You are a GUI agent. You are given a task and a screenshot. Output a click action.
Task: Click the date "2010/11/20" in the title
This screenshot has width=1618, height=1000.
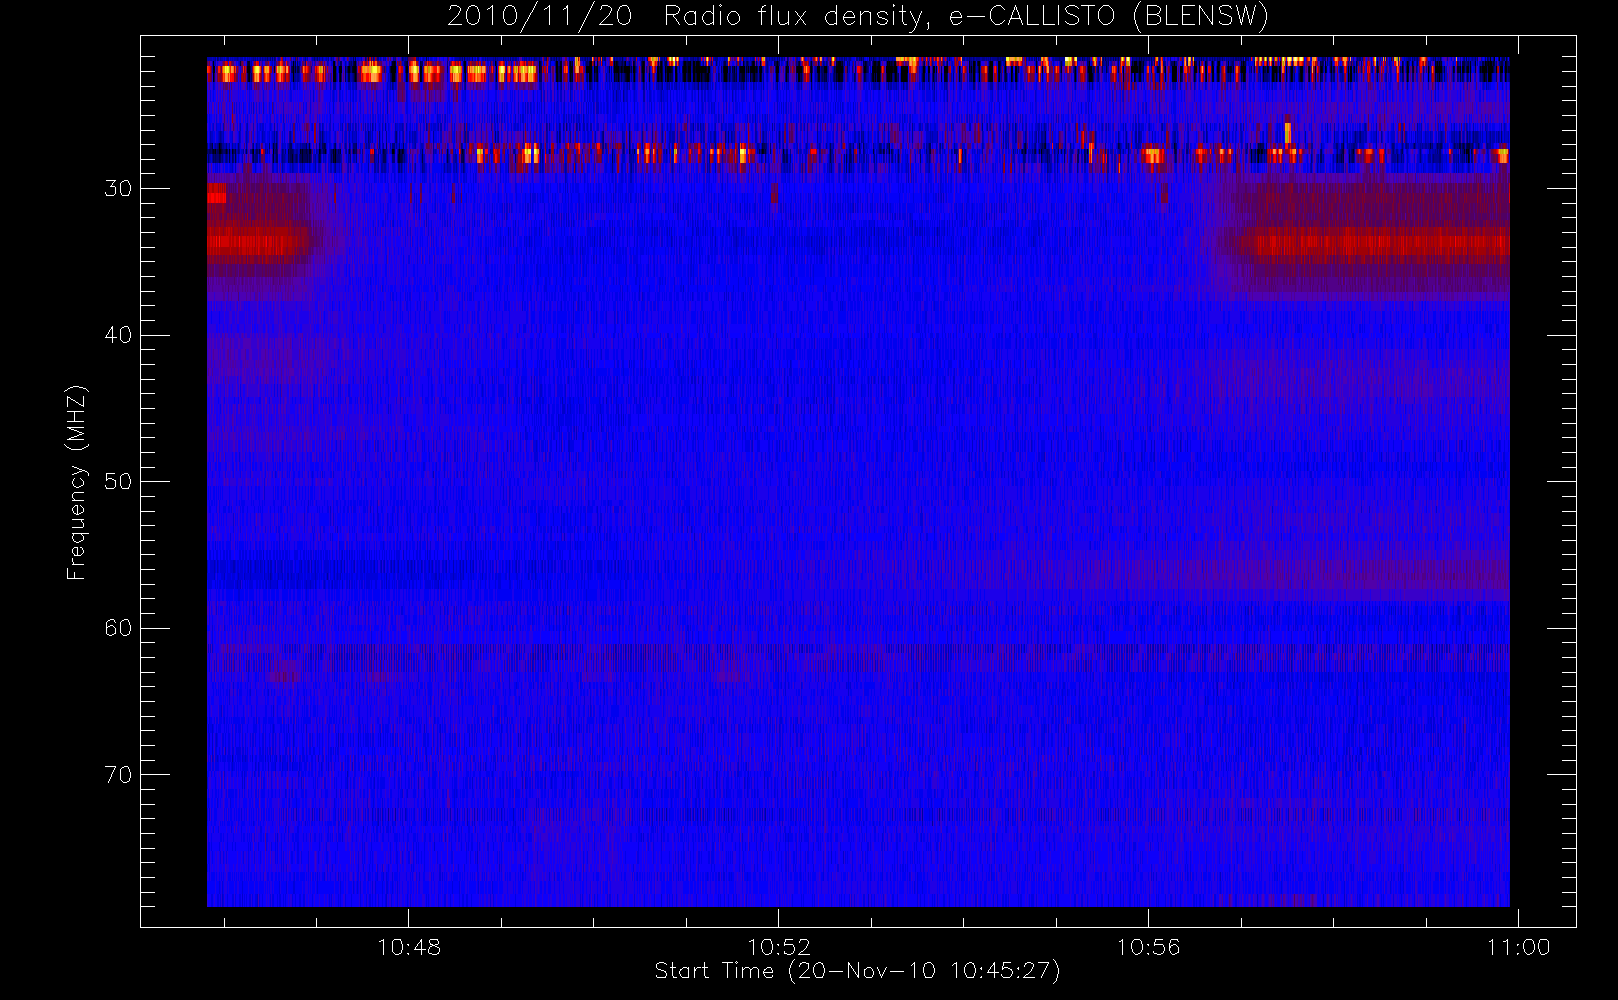[540, 17]
